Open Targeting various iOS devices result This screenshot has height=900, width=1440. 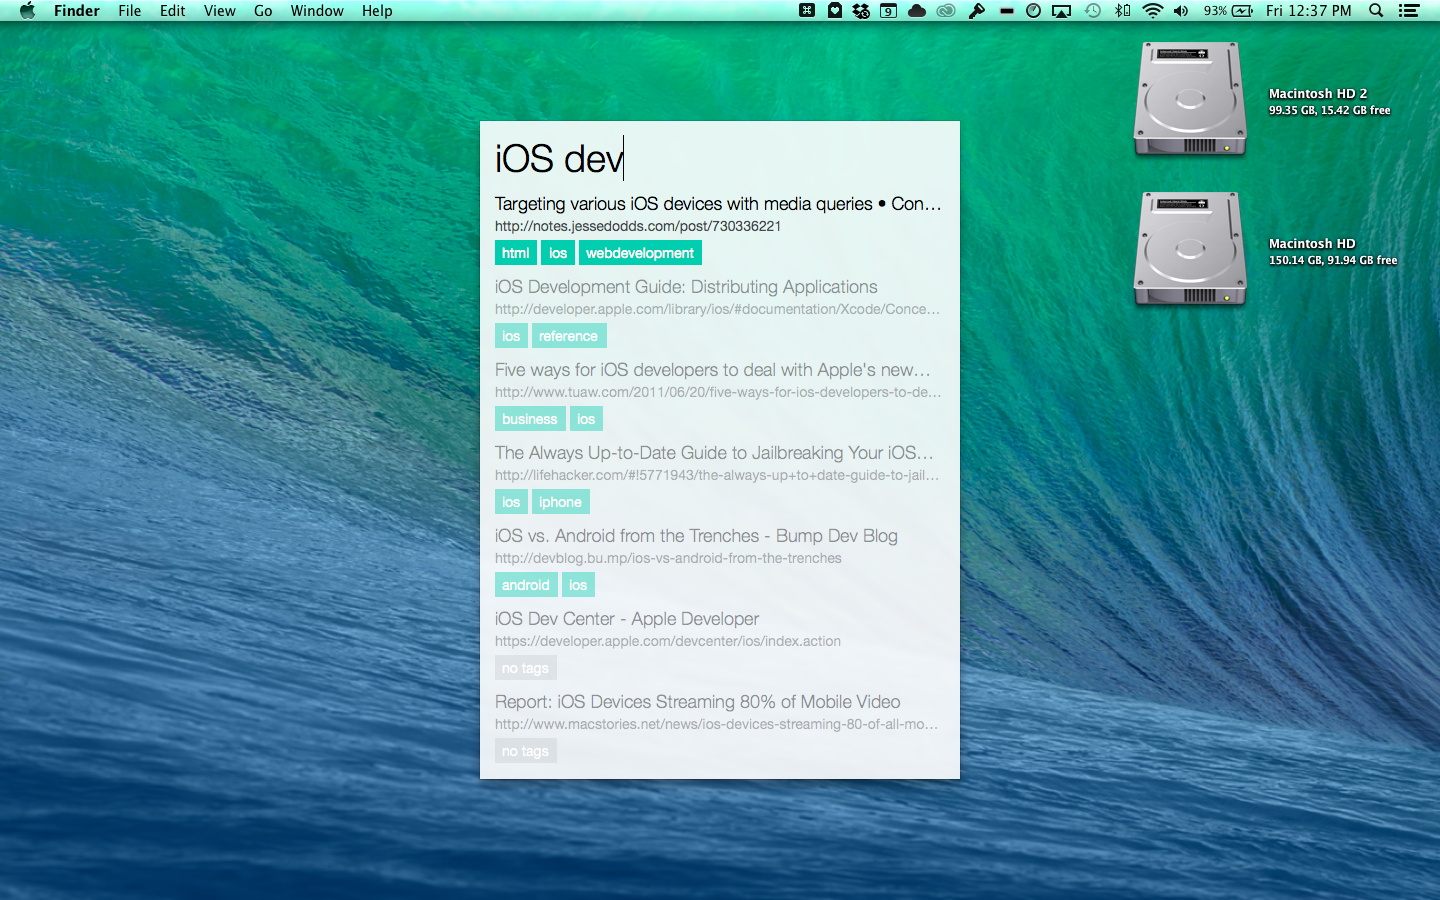pos(718,204)
